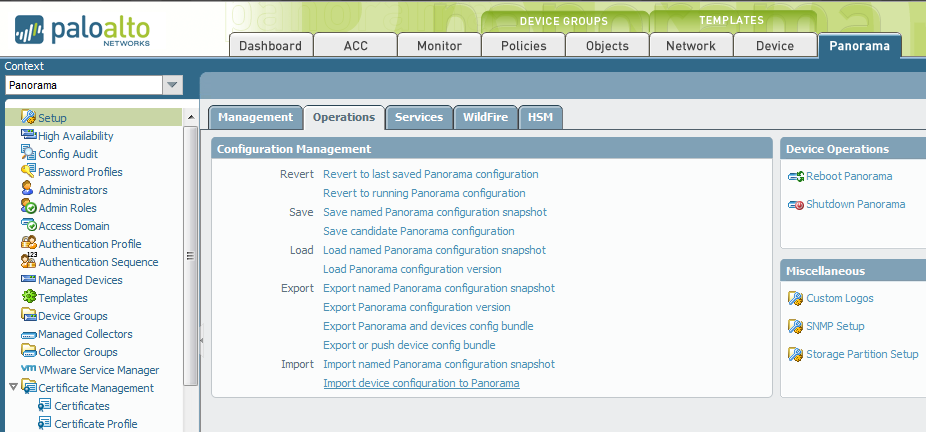
Task: Click the Access Domain icon
Action: click(x=28, y=225)
